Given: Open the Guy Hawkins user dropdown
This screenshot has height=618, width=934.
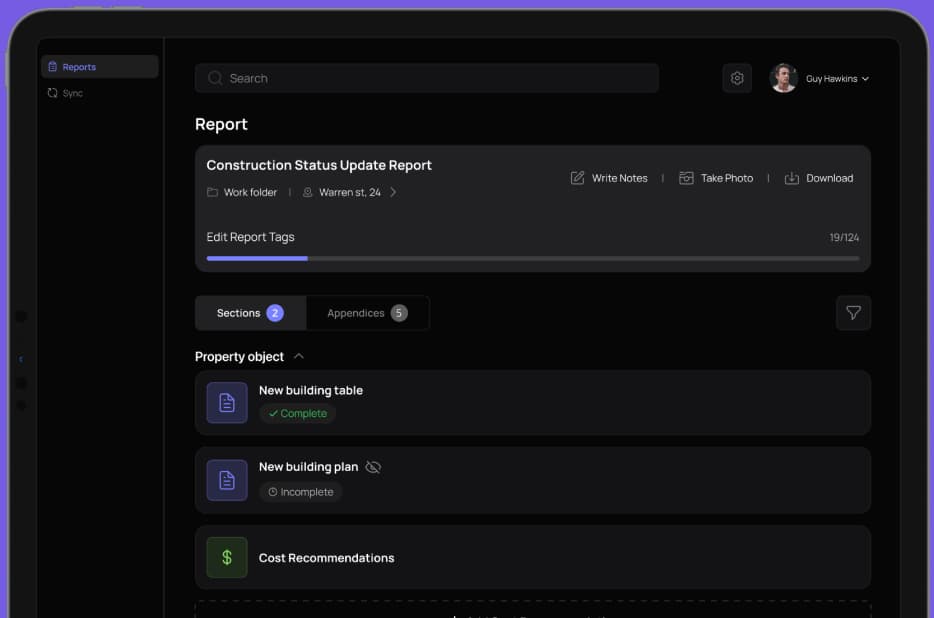Looking at the screenshot, I should [x=865, y=79].
